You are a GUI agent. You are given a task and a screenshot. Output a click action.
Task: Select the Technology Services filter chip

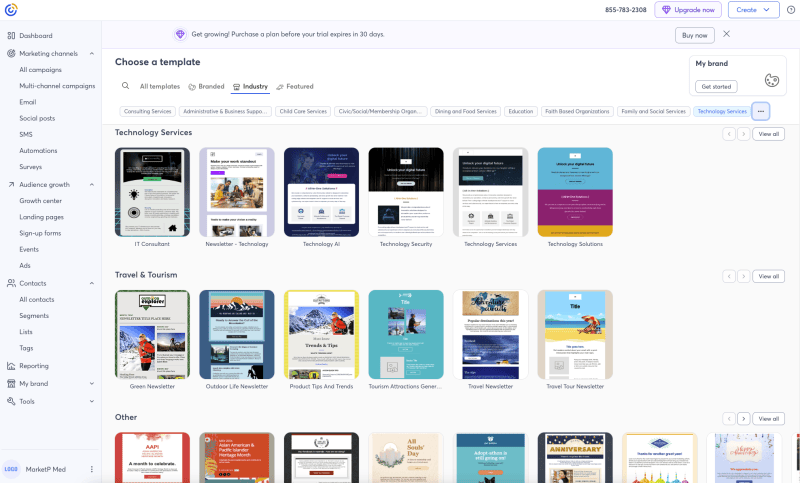(x=722, y=111)
